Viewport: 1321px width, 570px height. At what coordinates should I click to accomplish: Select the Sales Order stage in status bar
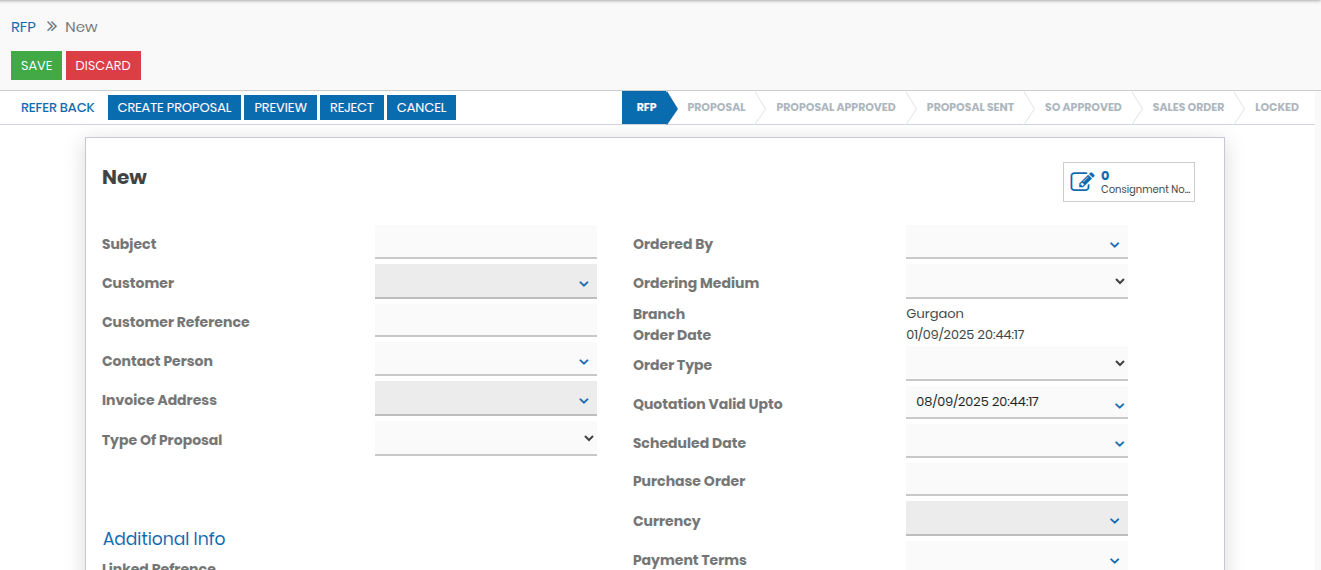[1188, 108]
